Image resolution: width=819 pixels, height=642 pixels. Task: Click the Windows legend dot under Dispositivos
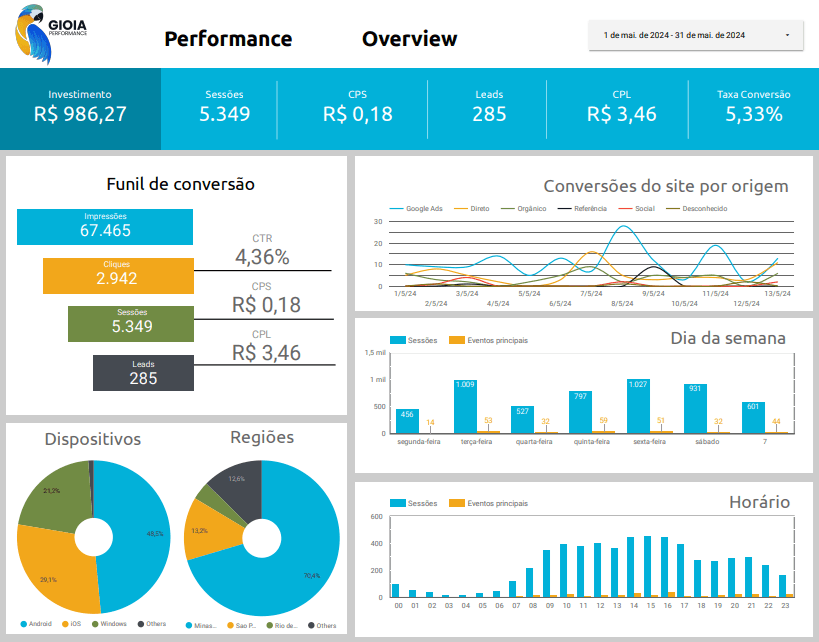click(x=95, y=624)
